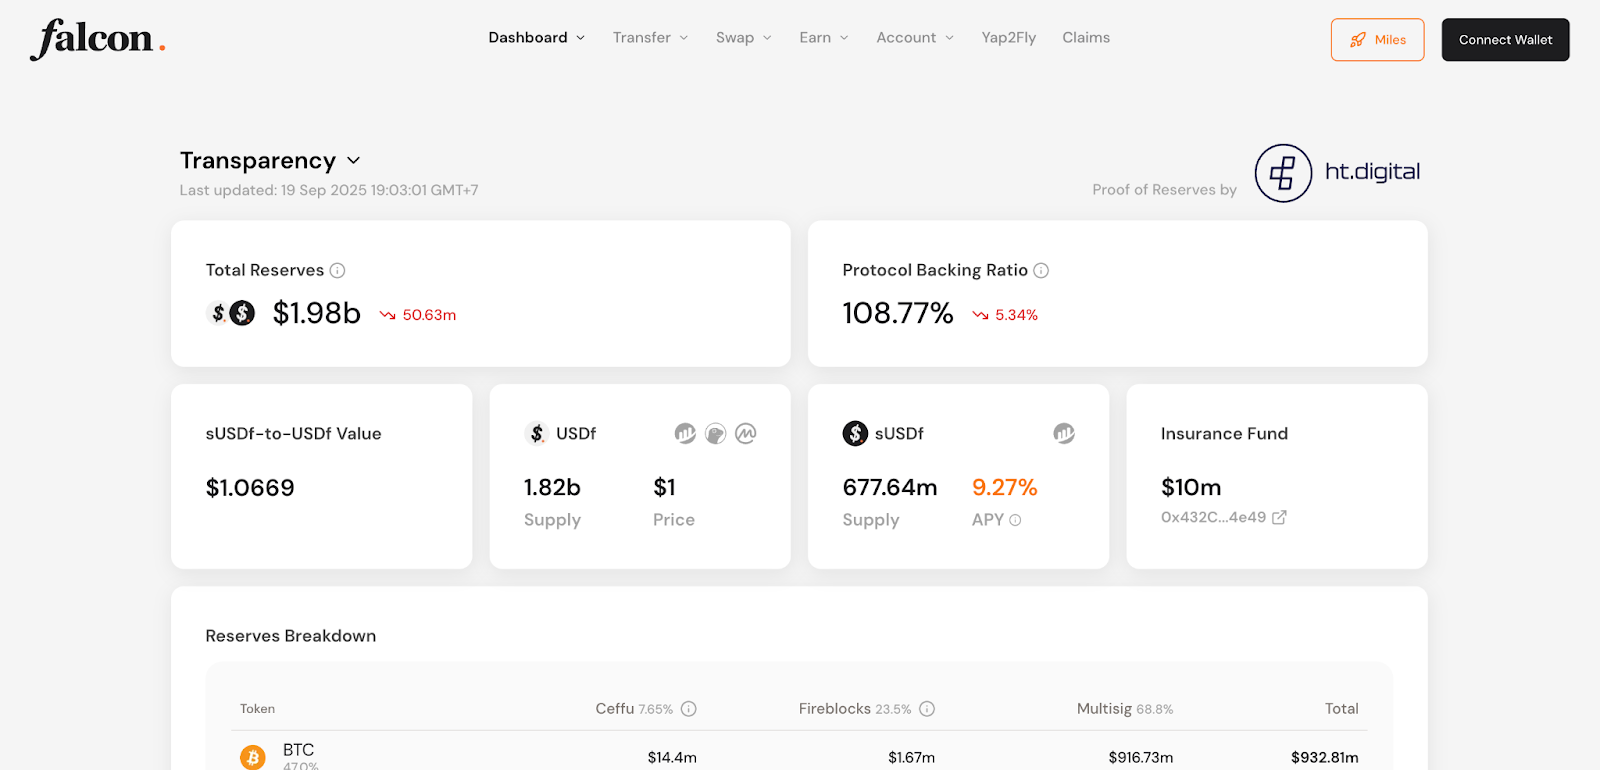1600x770 pixels.
Task: Click the USDf token icon
Action: click(537, 433)
